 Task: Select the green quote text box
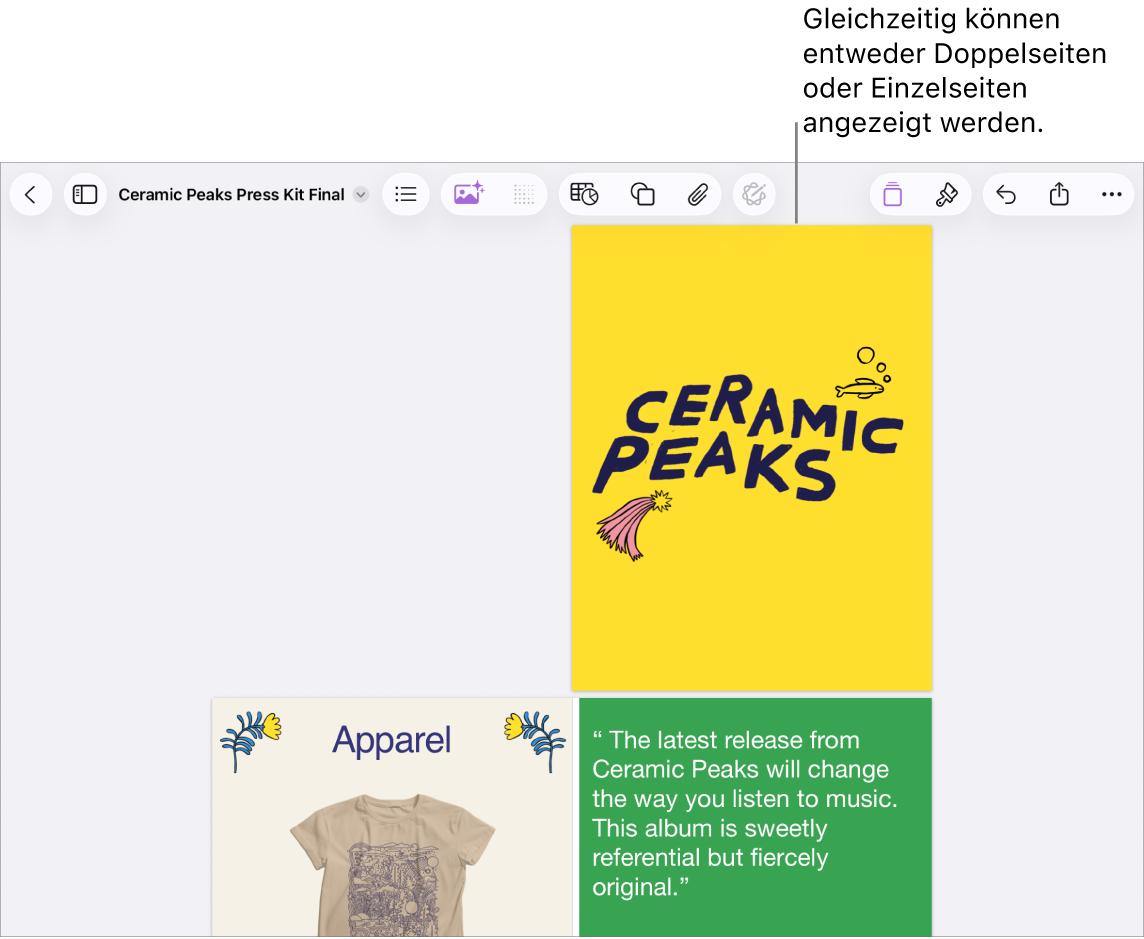point(755,817)
